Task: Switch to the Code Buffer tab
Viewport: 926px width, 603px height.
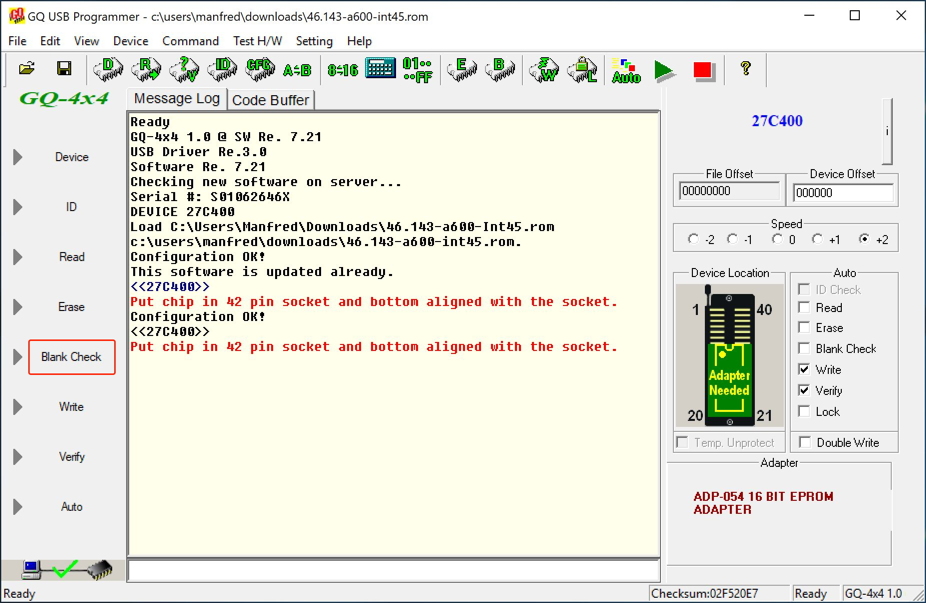Action: (271, 100)
